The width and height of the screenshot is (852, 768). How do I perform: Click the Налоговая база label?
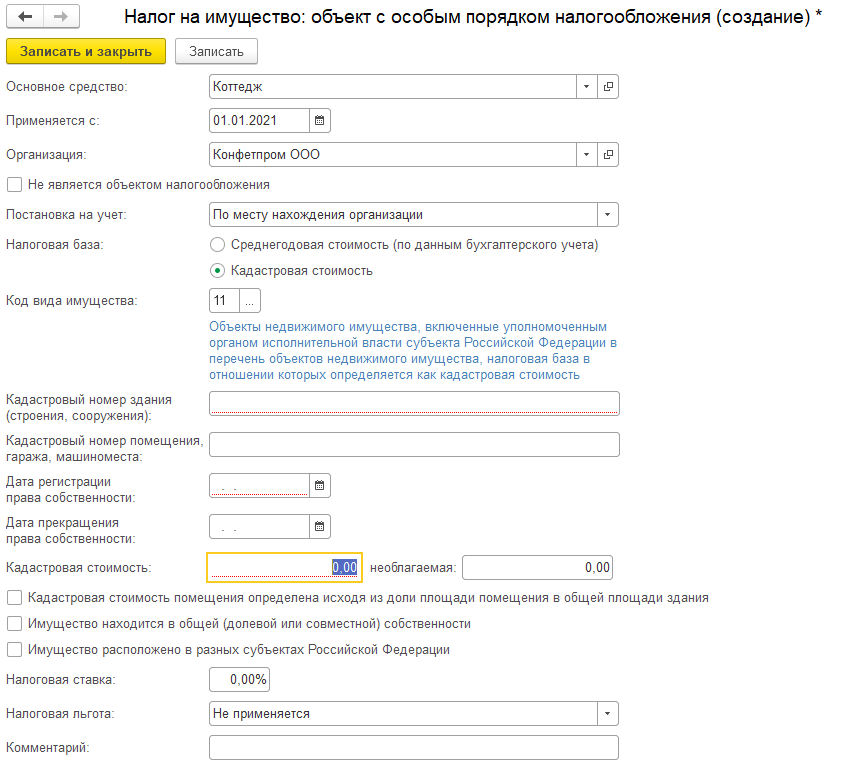point(55,245)
